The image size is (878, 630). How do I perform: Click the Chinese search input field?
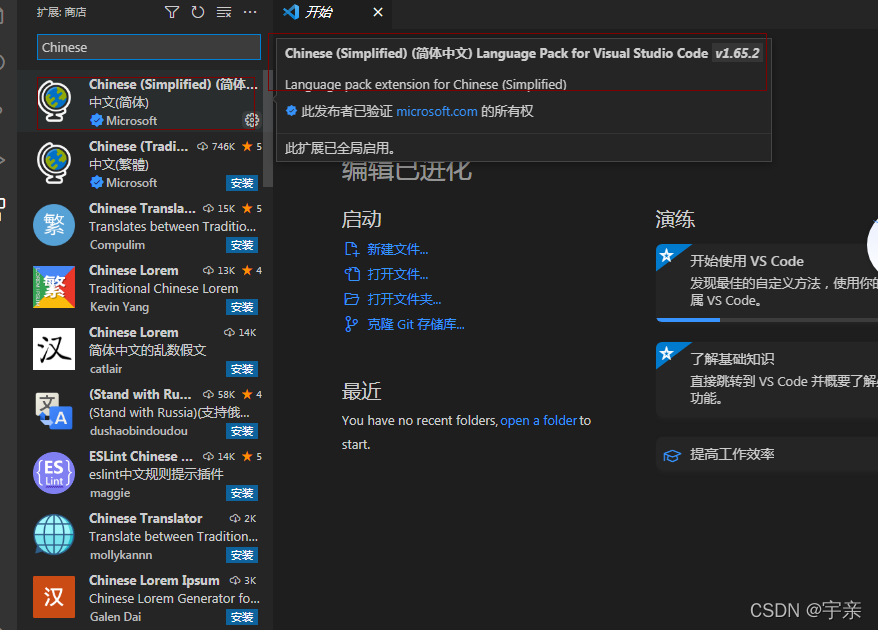click(x=149, y=47)
